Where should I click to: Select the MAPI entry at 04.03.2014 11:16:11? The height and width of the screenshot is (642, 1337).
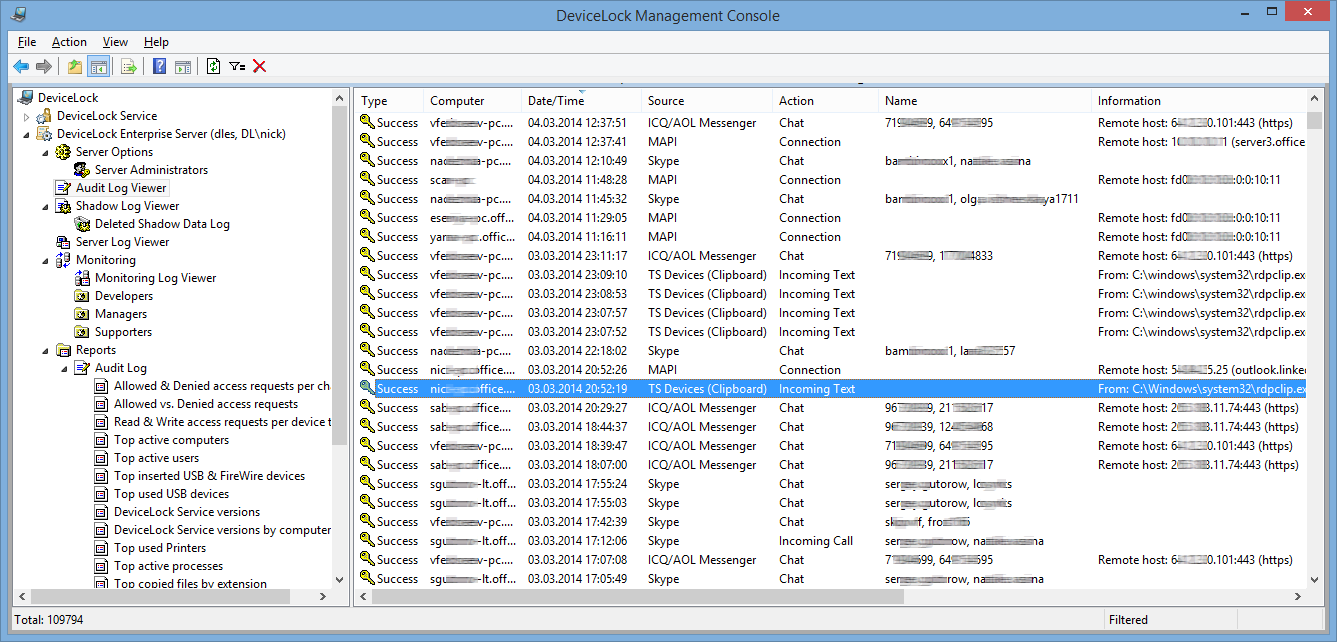pyautogui.click(x=831, y=237)
